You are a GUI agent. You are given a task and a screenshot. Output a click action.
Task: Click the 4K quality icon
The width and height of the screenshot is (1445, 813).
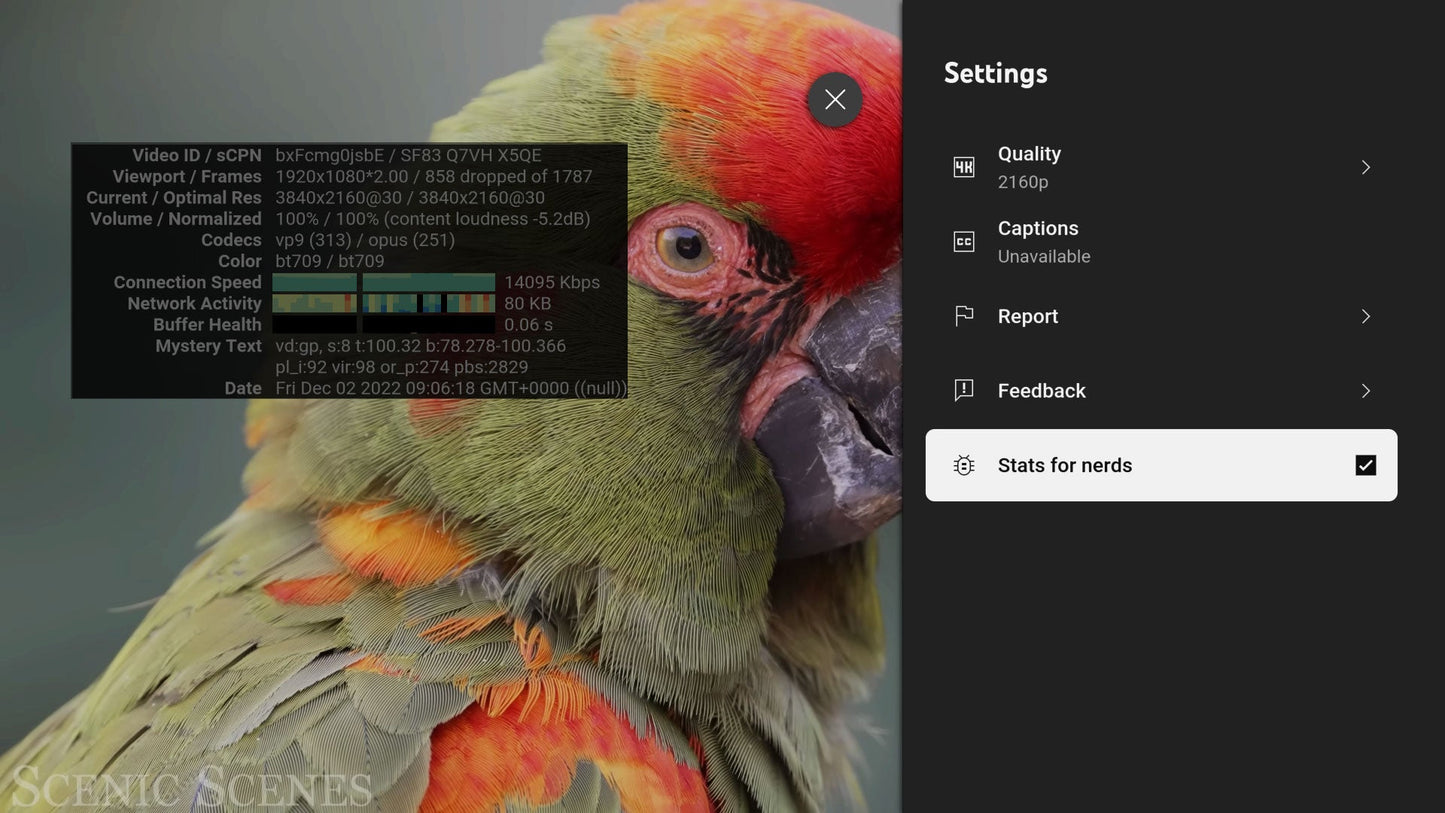[x=964, y=167]
